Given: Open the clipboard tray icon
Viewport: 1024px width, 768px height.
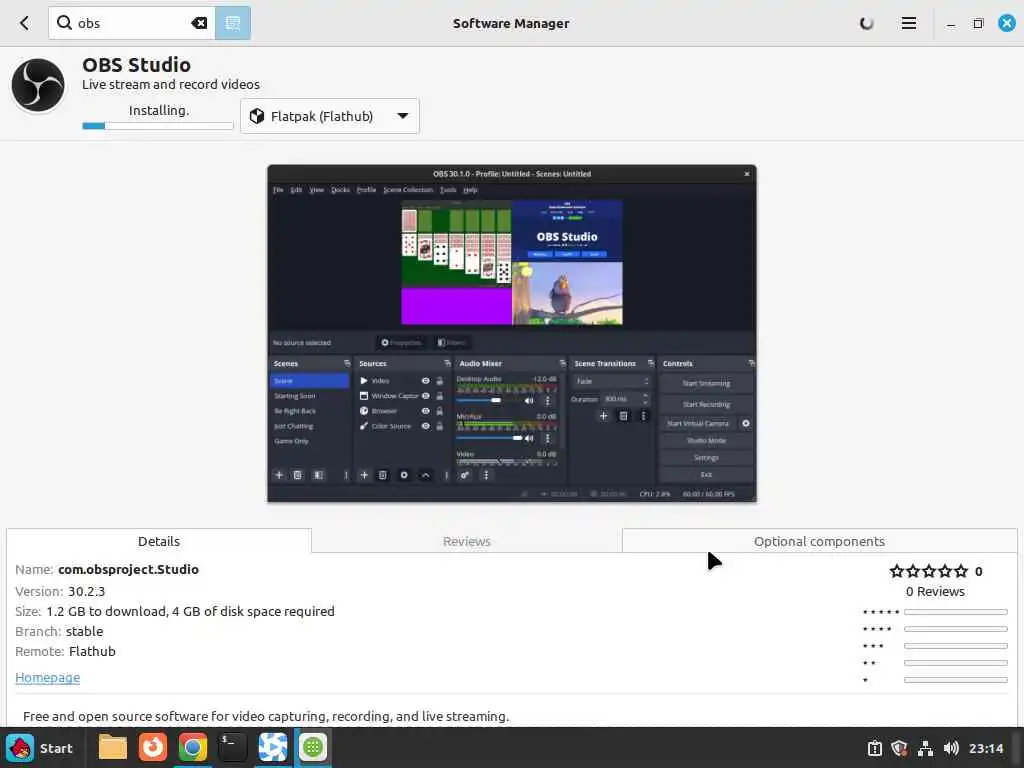Looking at the screenshot, I should (x=874, y=748).
